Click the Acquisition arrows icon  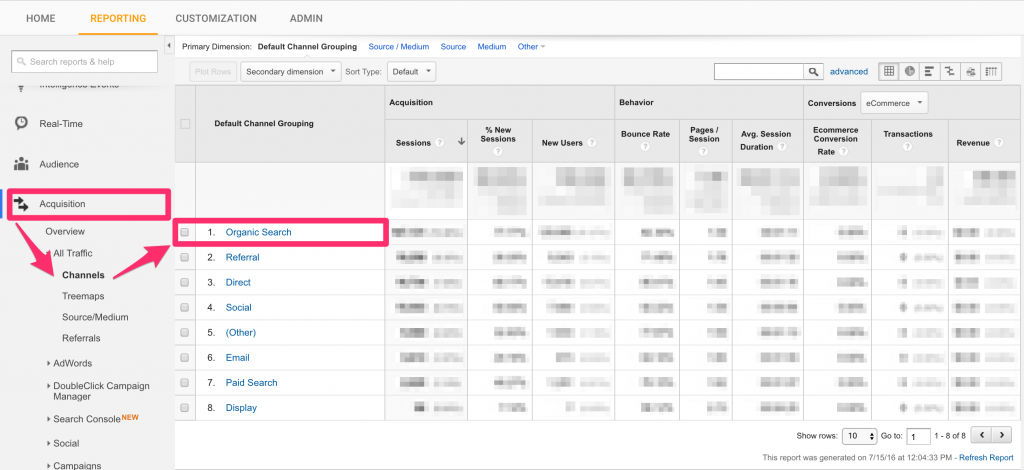point(22,204)
